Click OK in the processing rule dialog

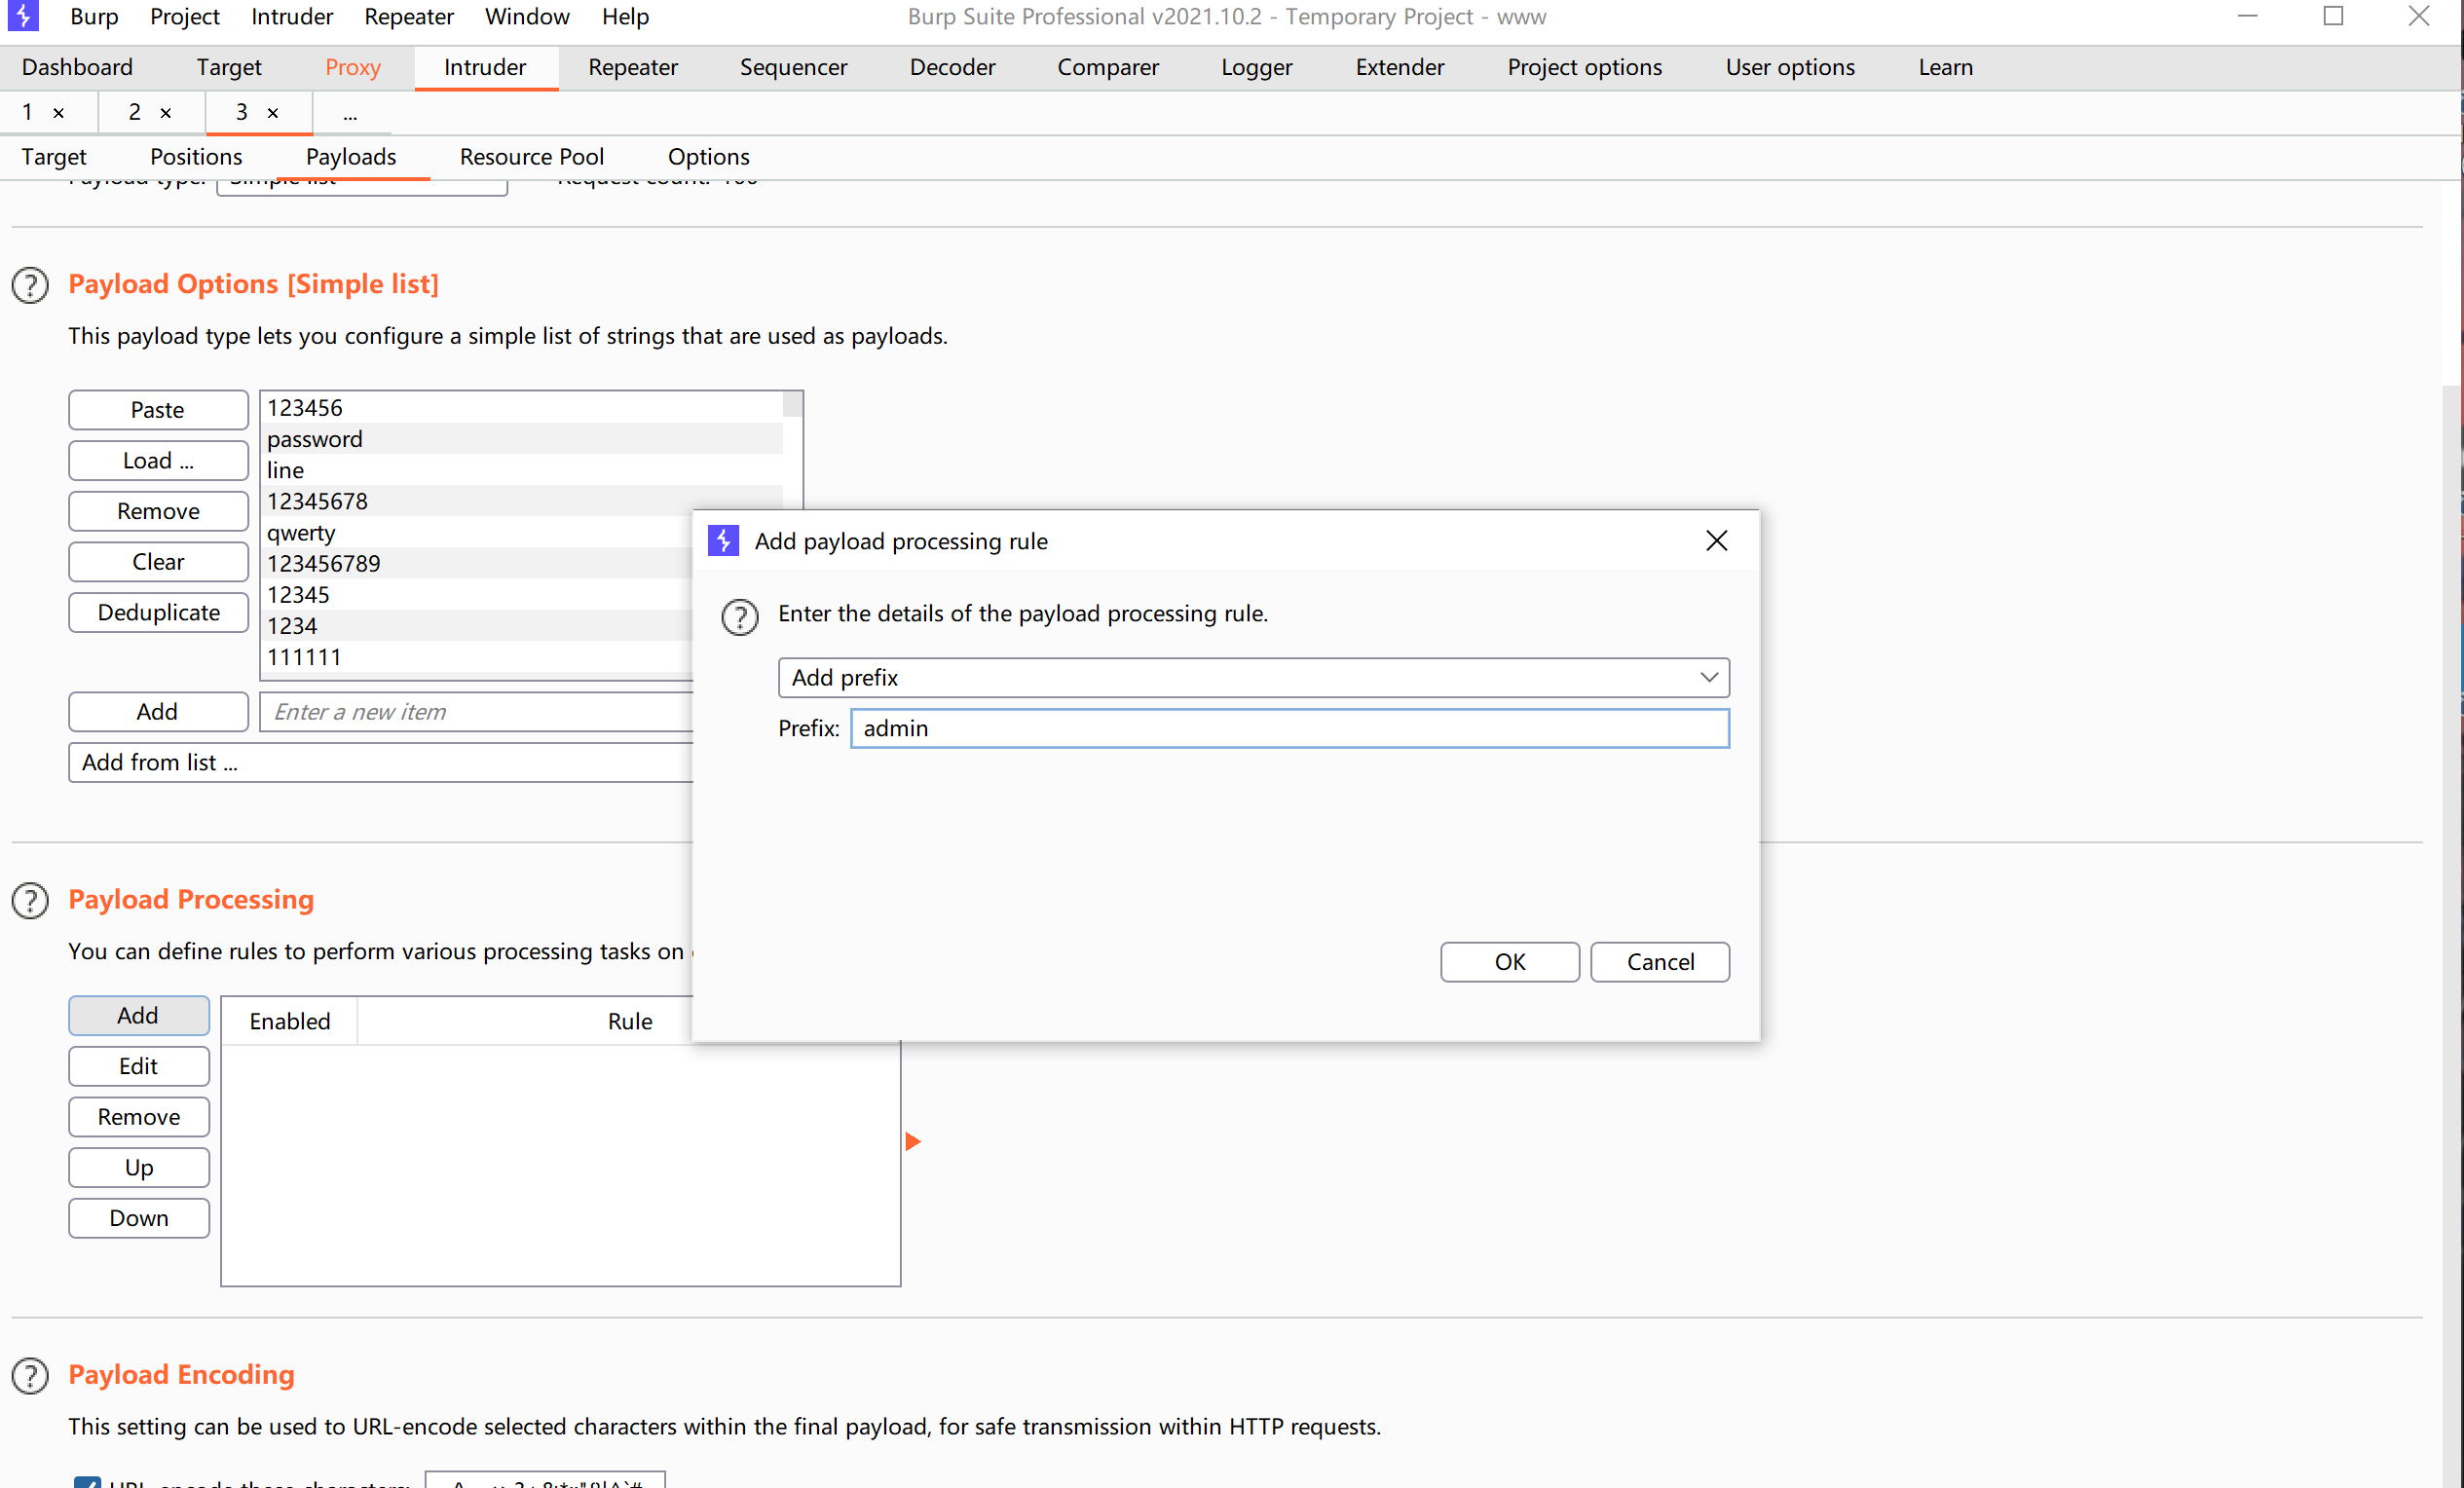click(x=1510, y=962)
